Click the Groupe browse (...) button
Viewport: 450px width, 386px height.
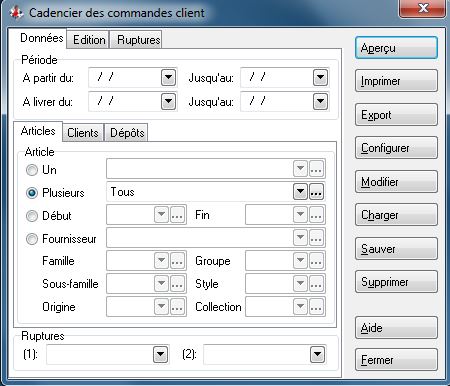tap(316, 261)
